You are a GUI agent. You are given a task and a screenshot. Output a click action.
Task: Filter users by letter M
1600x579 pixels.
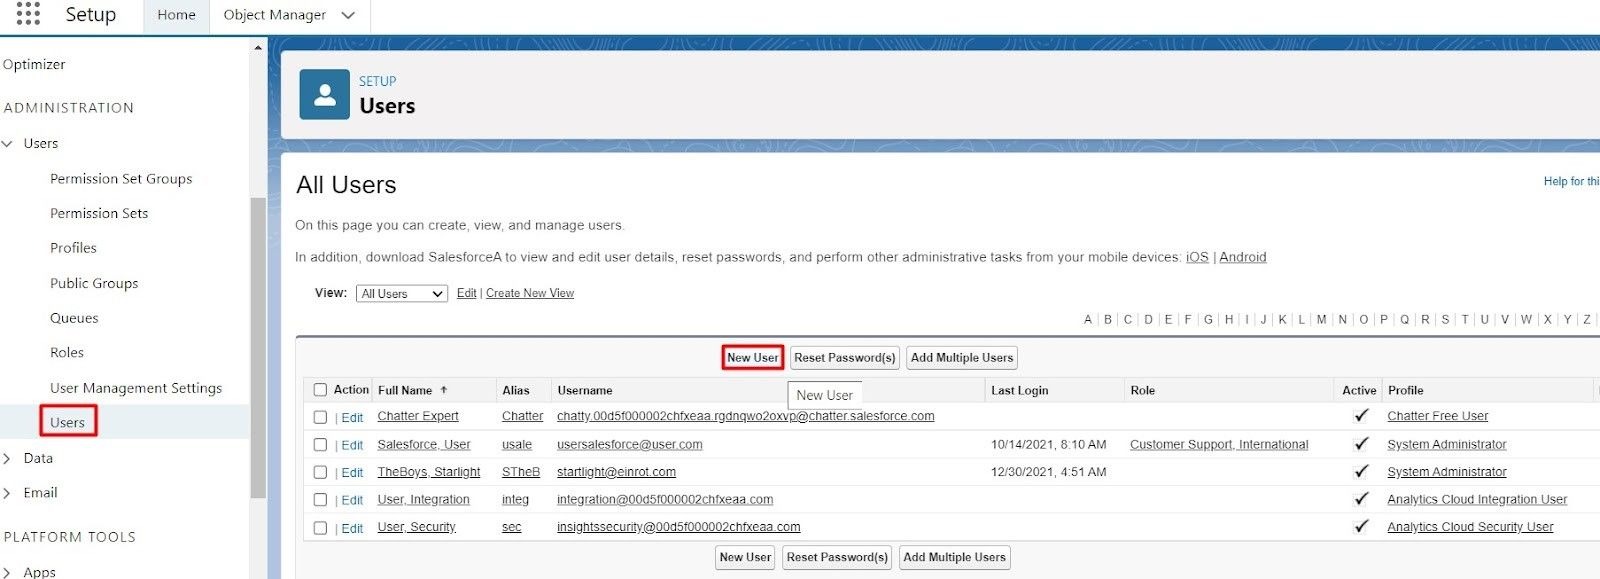click(x=1321, y=320)
